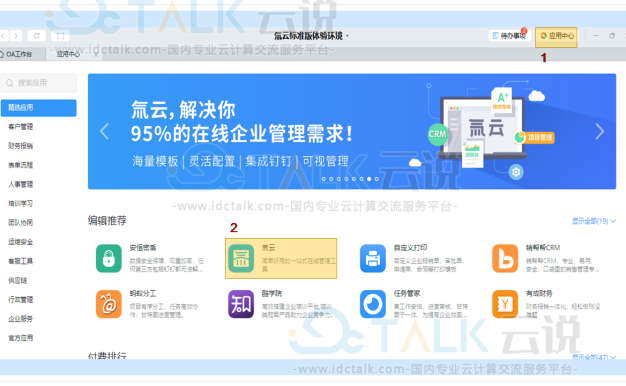Click the 氚云 banner image
Image resolution: width=626 pixels, height=386 pixels.
pos(352,131)
